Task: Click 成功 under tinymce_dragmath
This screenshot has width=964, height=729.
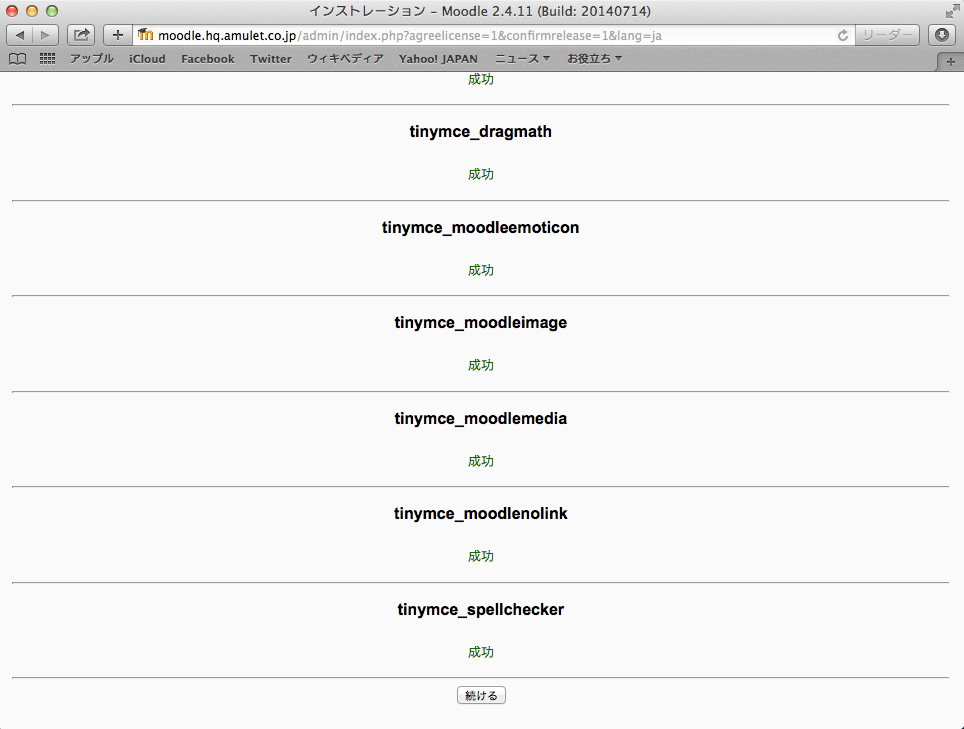Action: [481, 175]
